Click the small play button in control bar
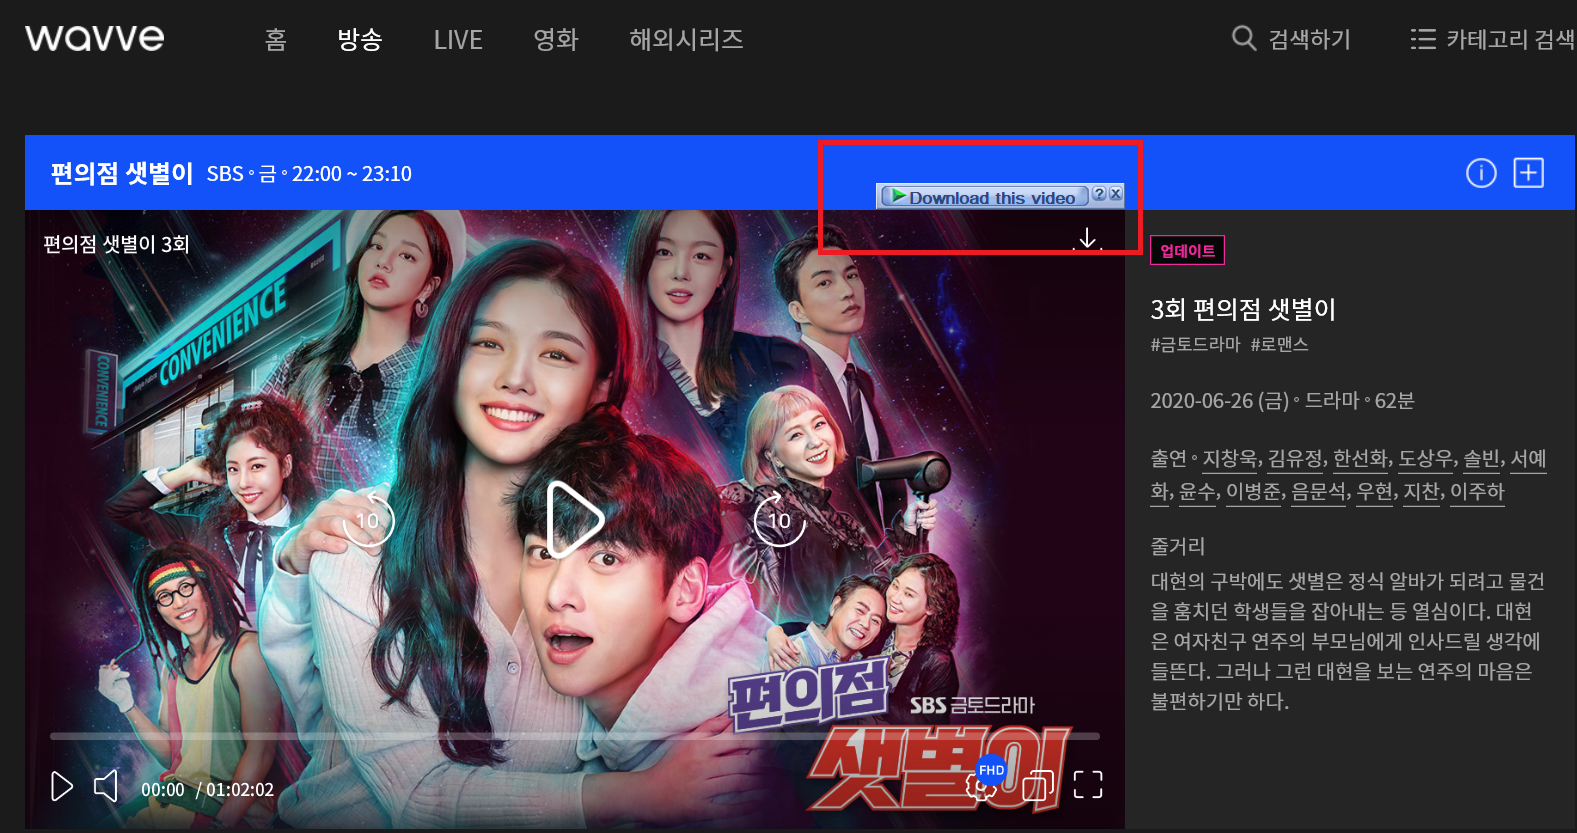 [62, 787]
